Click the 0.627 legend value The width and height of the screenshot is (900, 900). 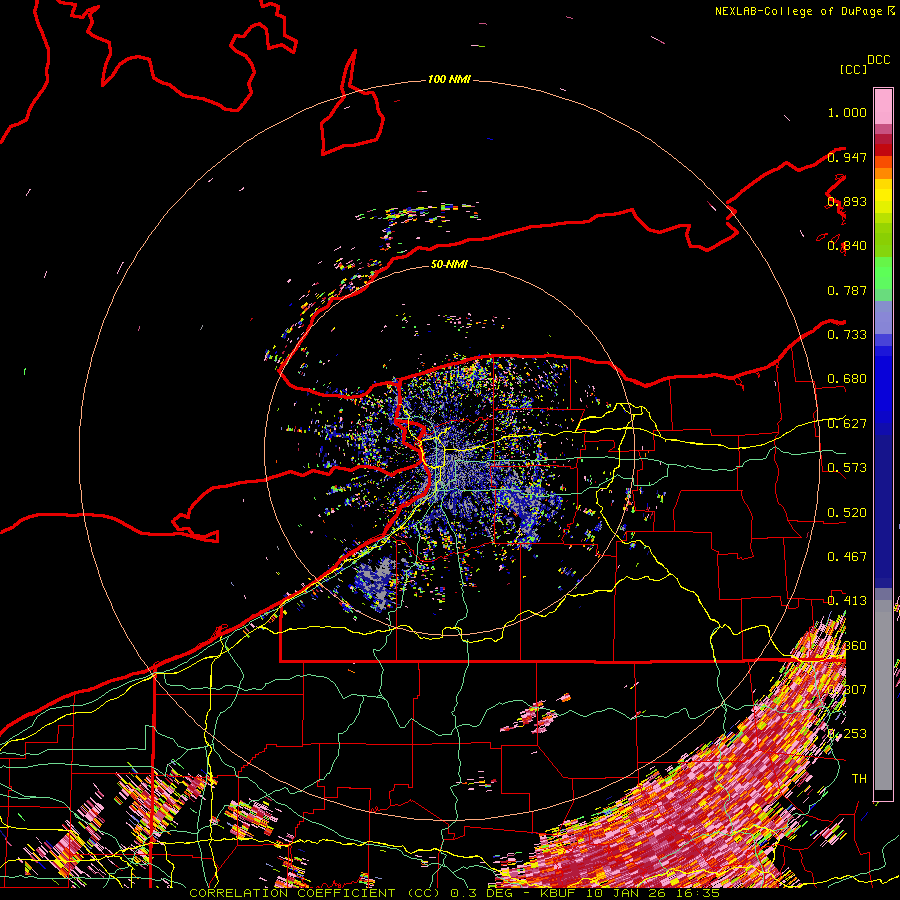[847, 424]
